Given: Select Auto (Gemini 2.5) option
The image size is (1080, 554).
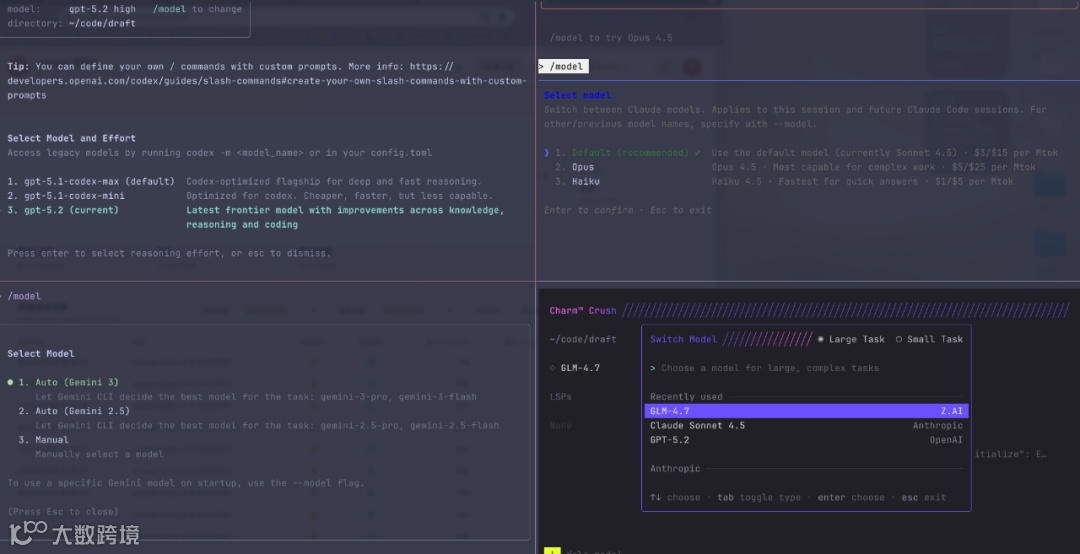Looking at the screenshot, I should (74, 411).
